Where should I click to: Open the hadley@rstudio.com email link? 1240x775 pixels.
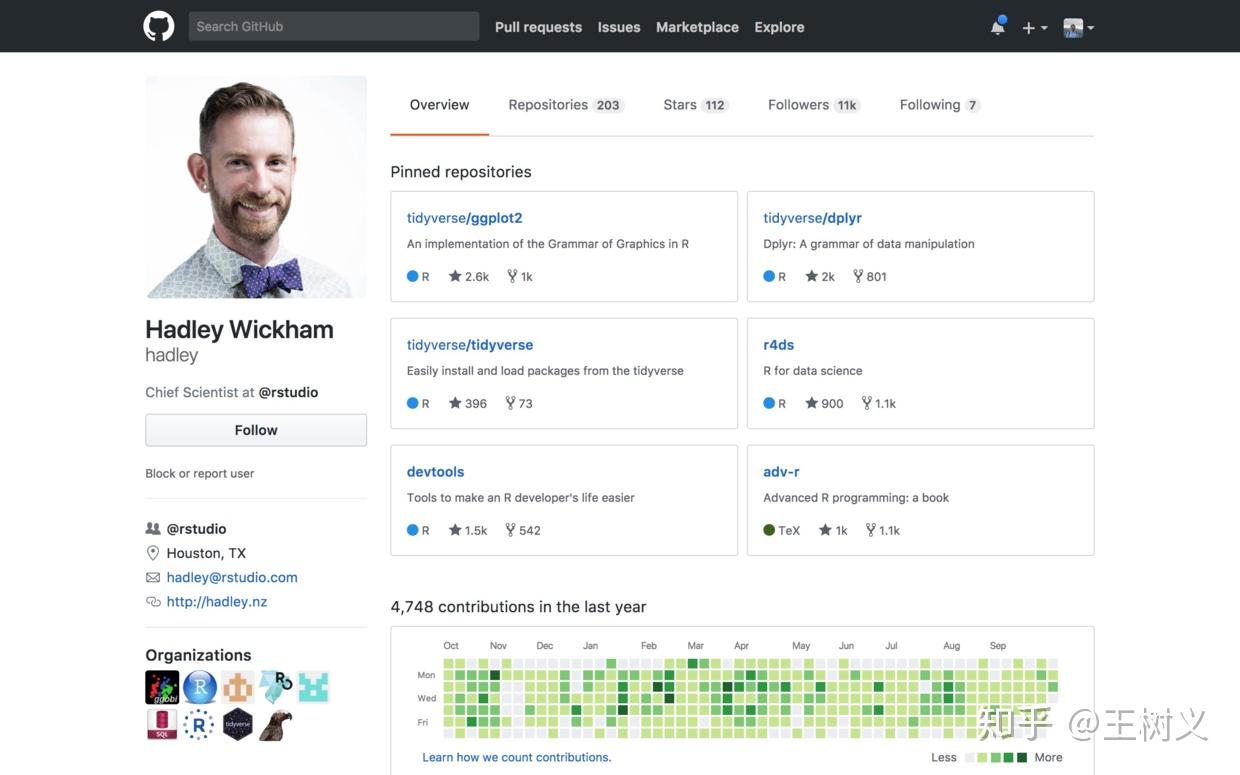pyautogui.click(x=232, y=577)
